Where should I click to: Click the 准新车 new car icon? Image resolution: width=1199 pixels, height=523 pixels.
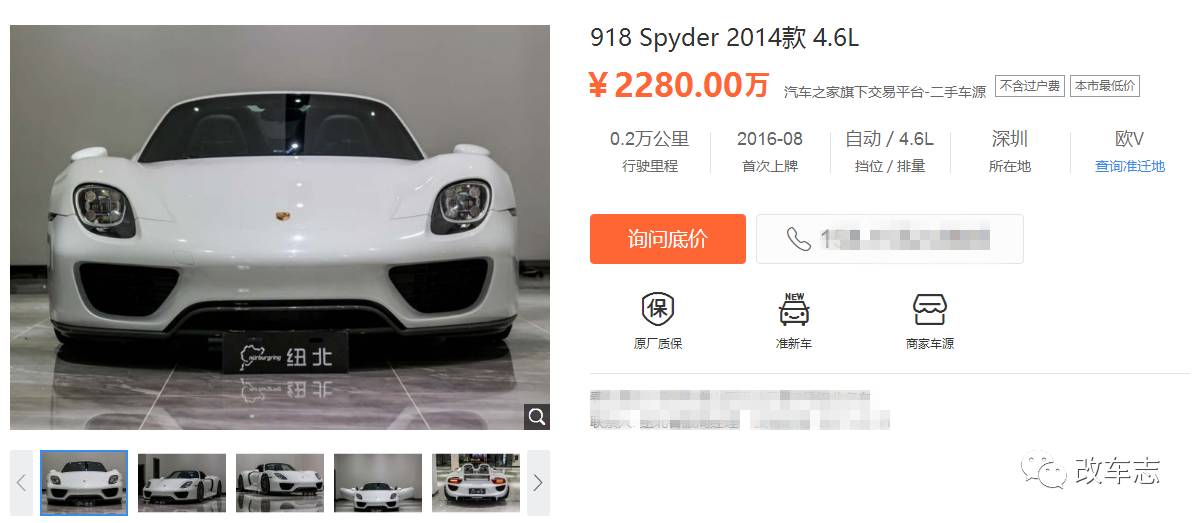(794, 309)
